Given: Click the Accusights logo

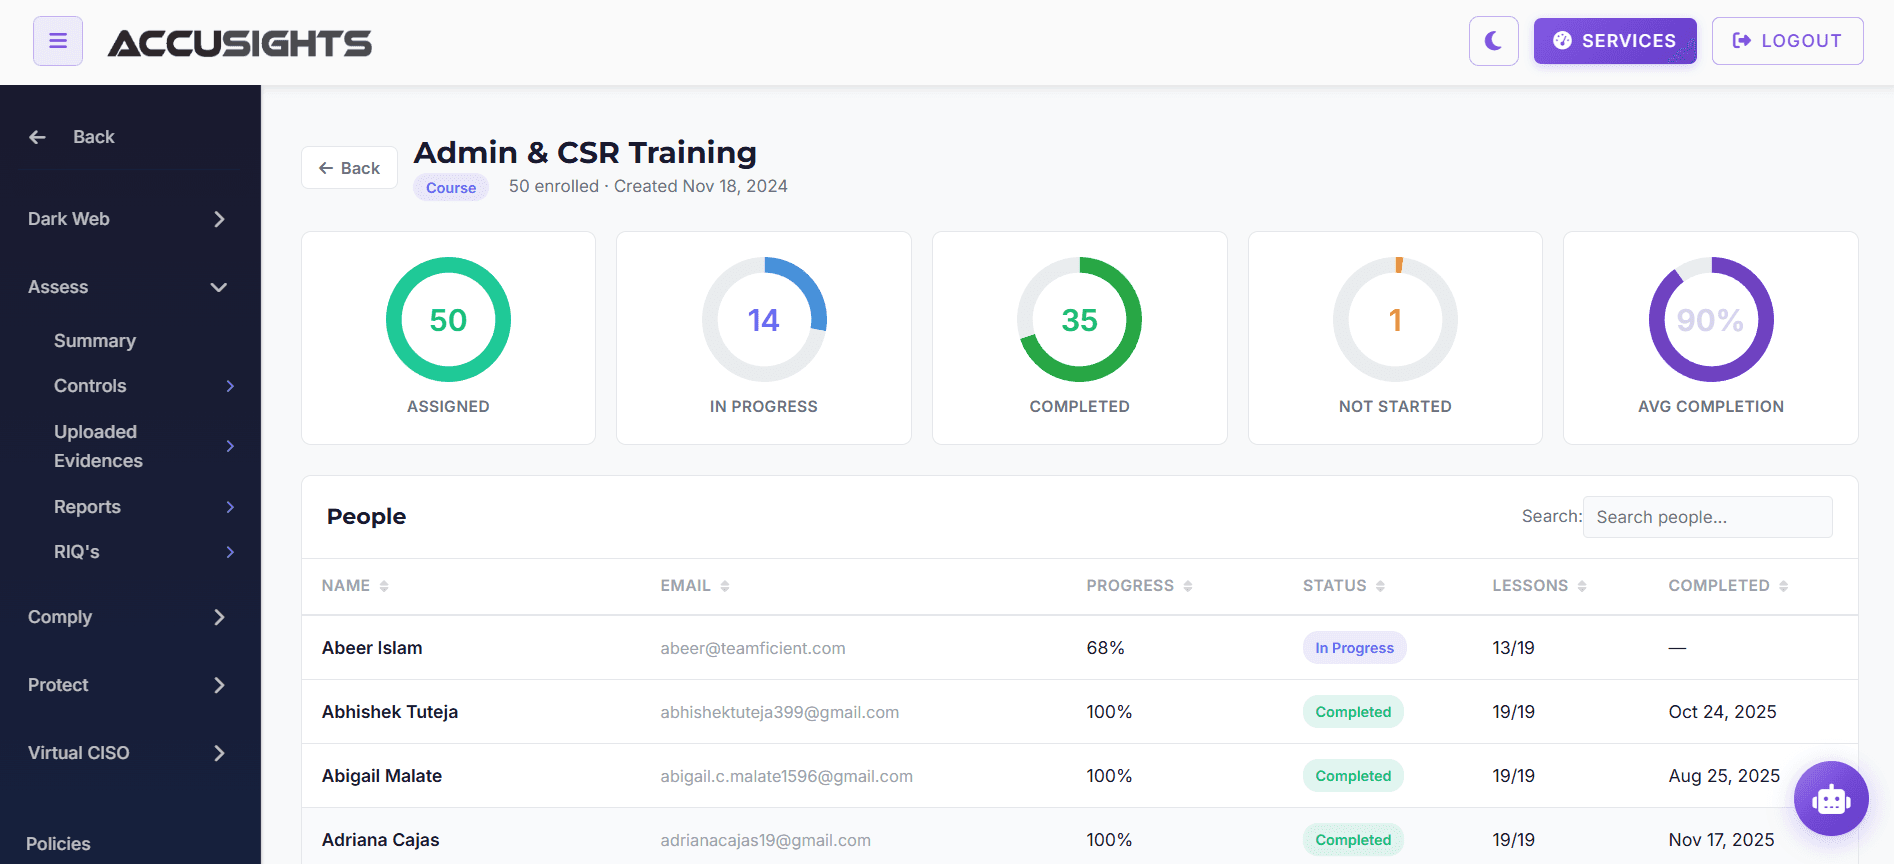Looking at the screenshot, I should tap(240, 43).
